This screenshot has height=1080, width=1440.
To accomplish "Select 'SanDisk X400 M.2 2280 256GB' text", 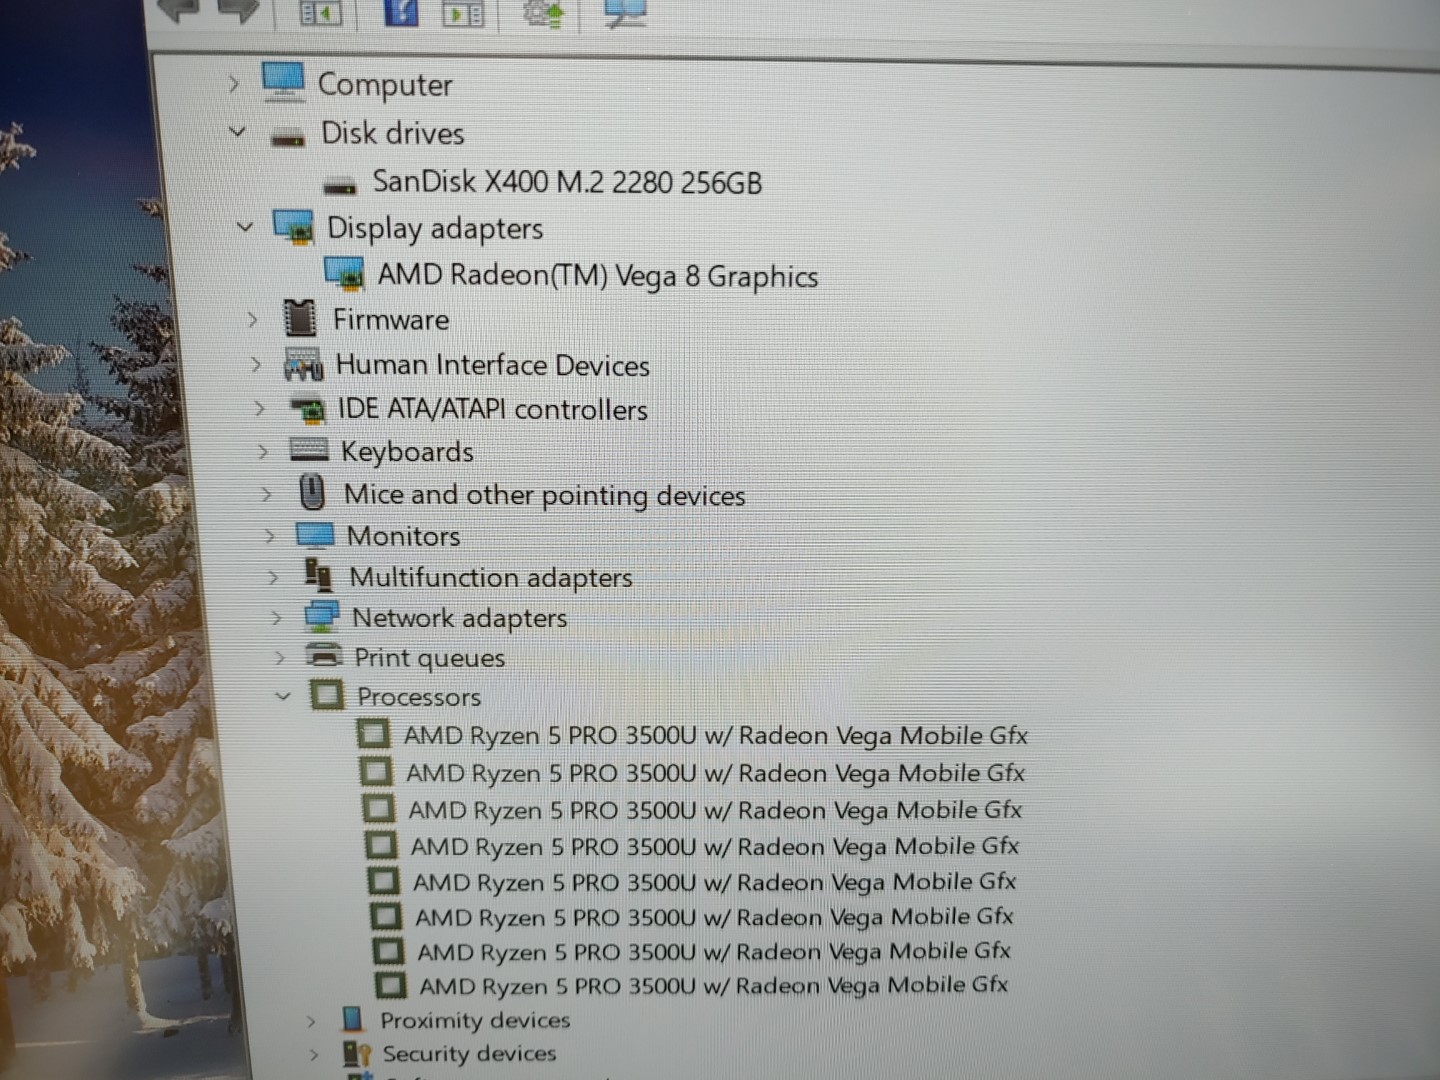I will (567, 182).
